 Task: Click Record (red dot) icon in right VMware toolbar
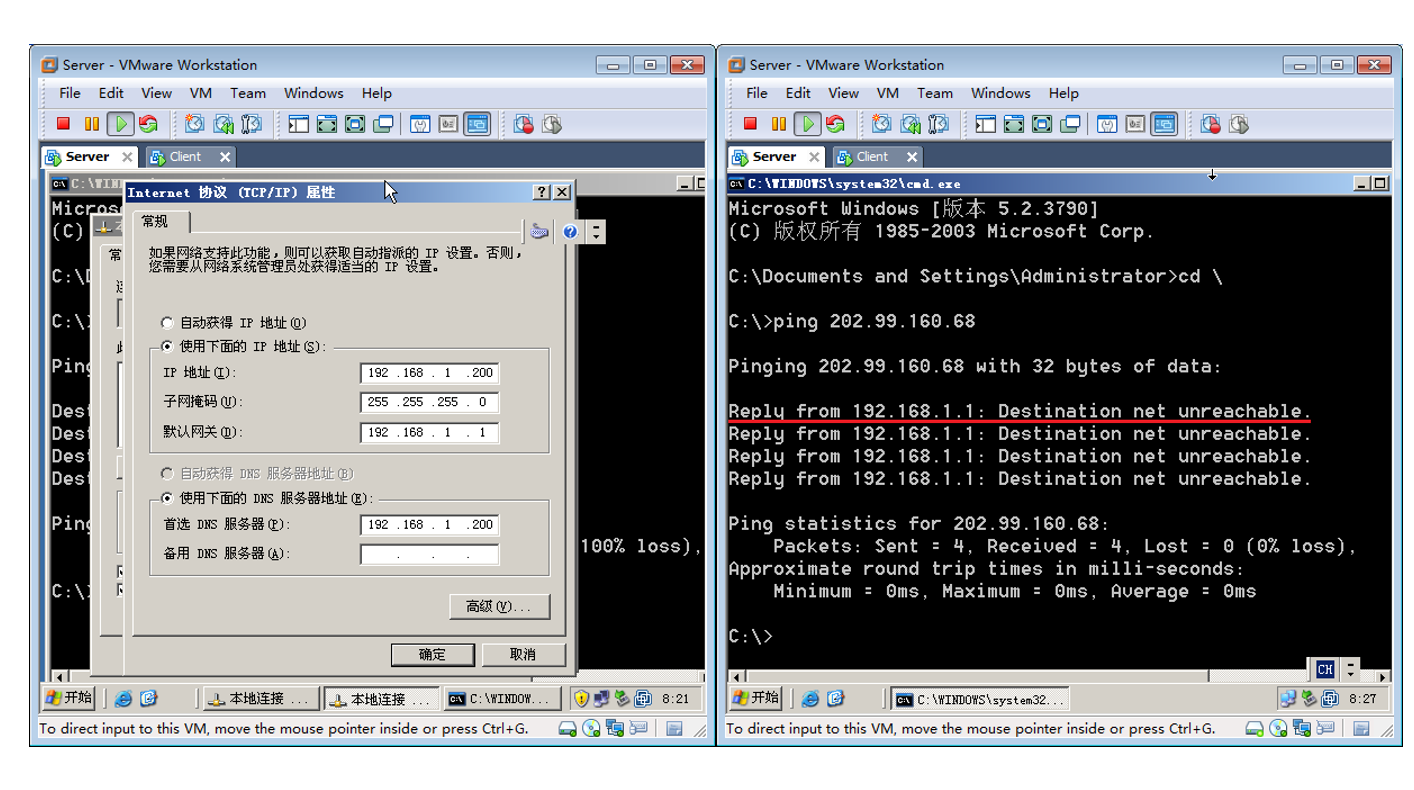pyautogui.click(x=1210, y=124)
